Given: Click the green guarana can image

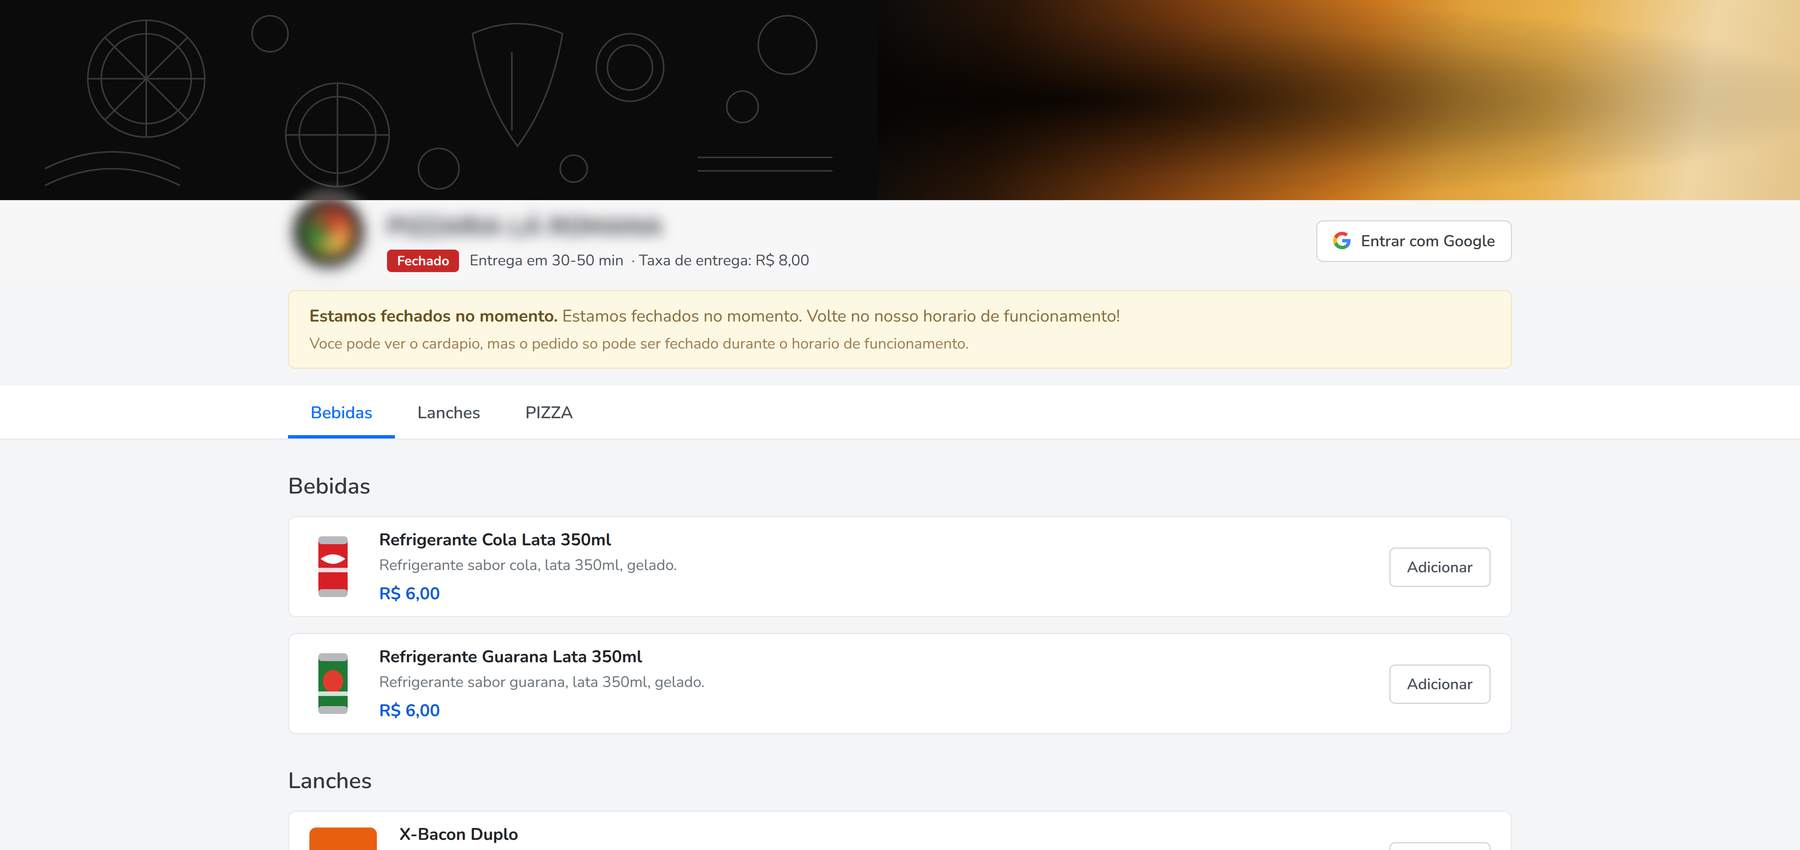Looking at the screenshot, I should click(x=333, y=684).
